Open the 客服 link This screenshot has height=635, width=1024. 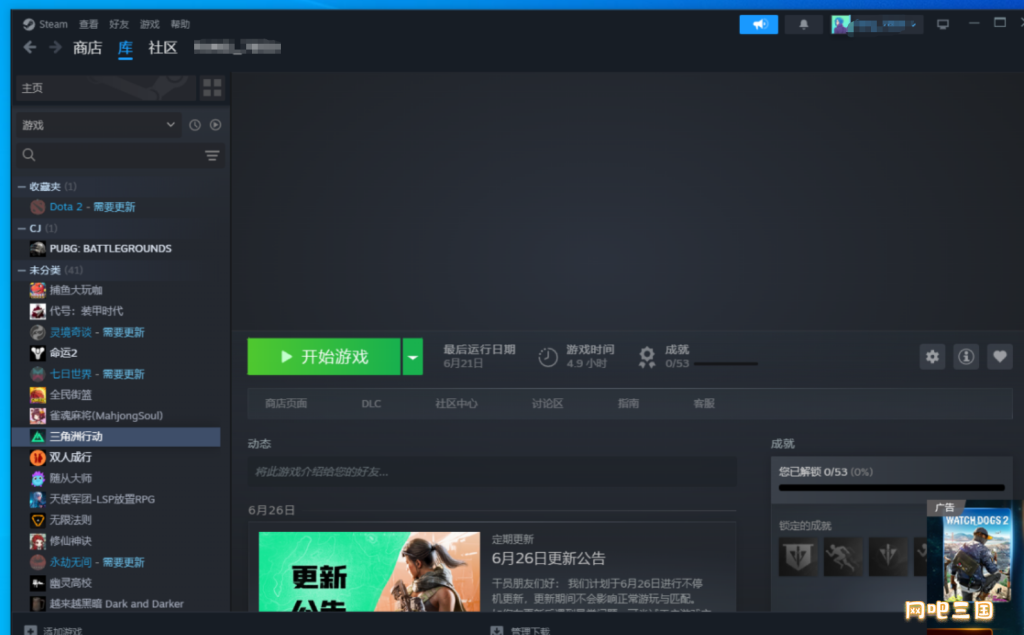(x=704, y=404)
